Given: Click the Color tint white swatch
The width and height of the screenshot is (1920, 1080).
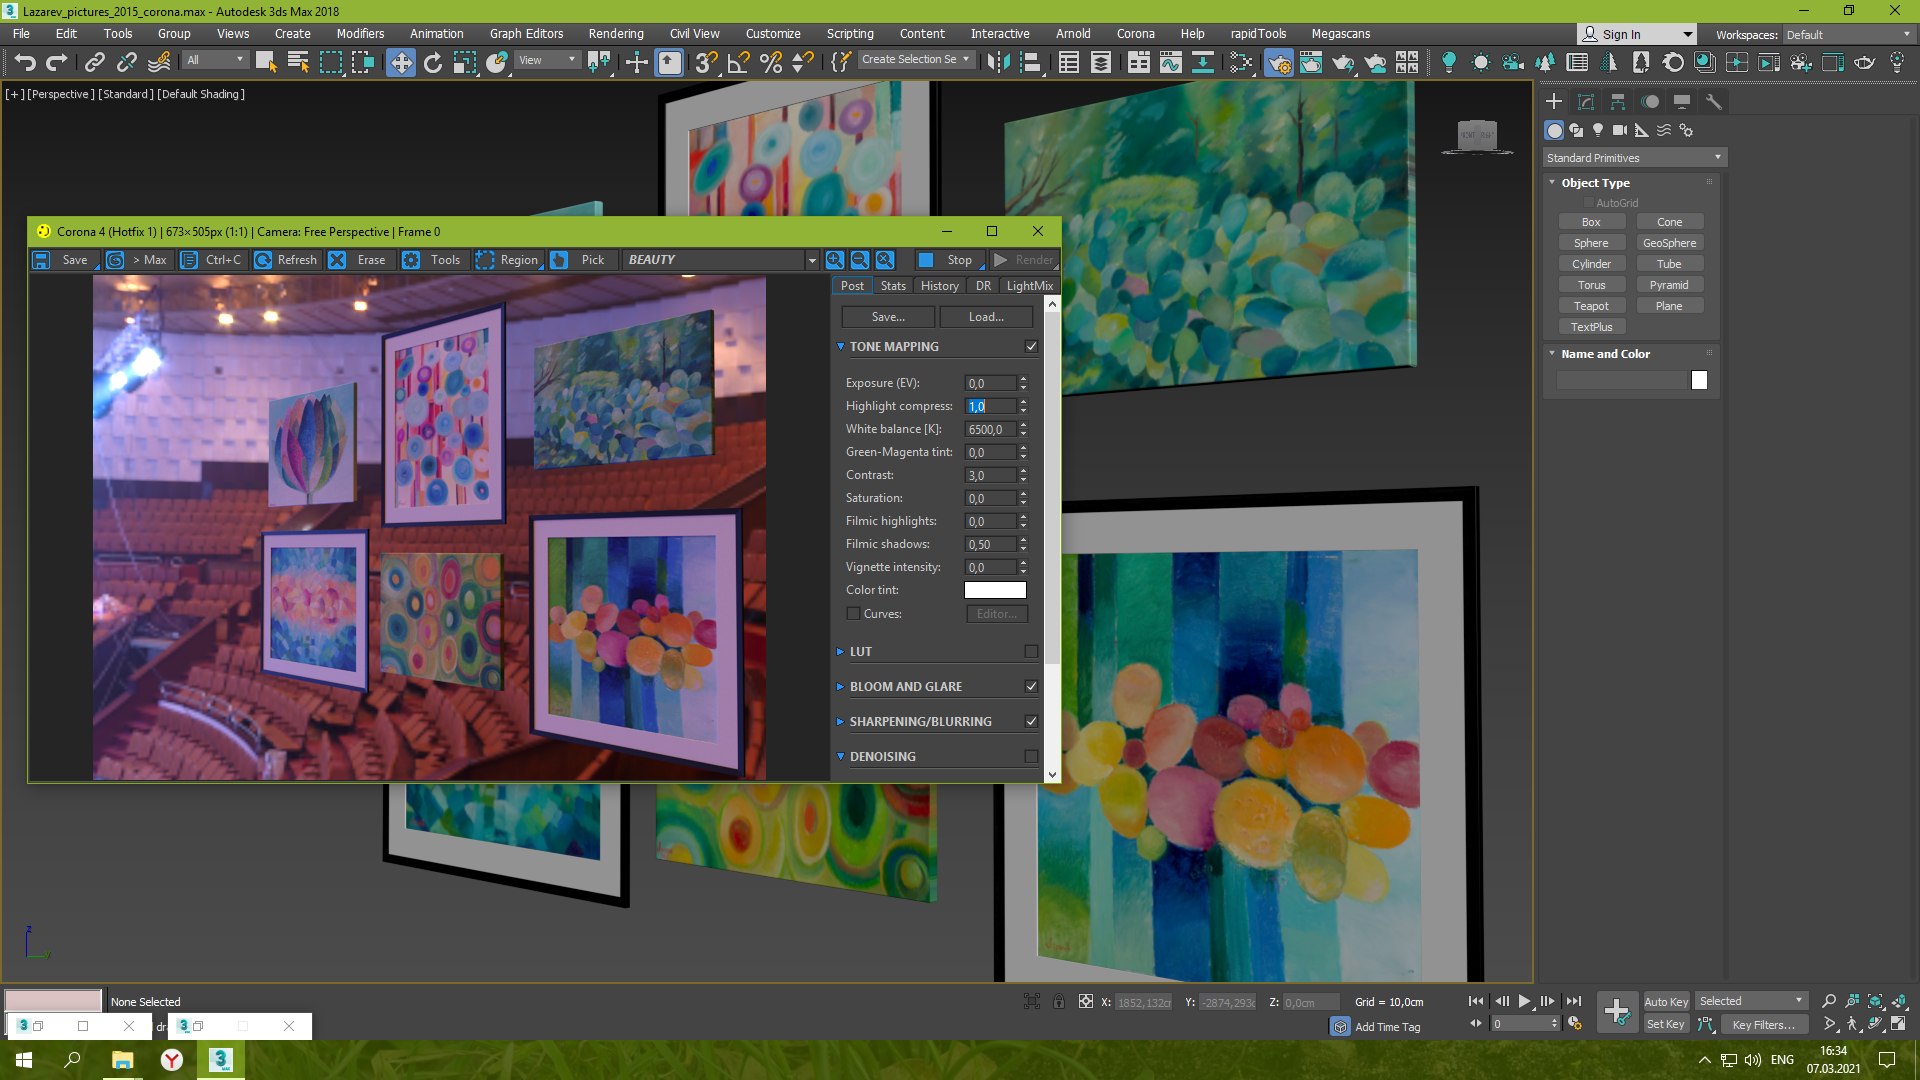Looking at the screenshot, I should click(995, 591).
